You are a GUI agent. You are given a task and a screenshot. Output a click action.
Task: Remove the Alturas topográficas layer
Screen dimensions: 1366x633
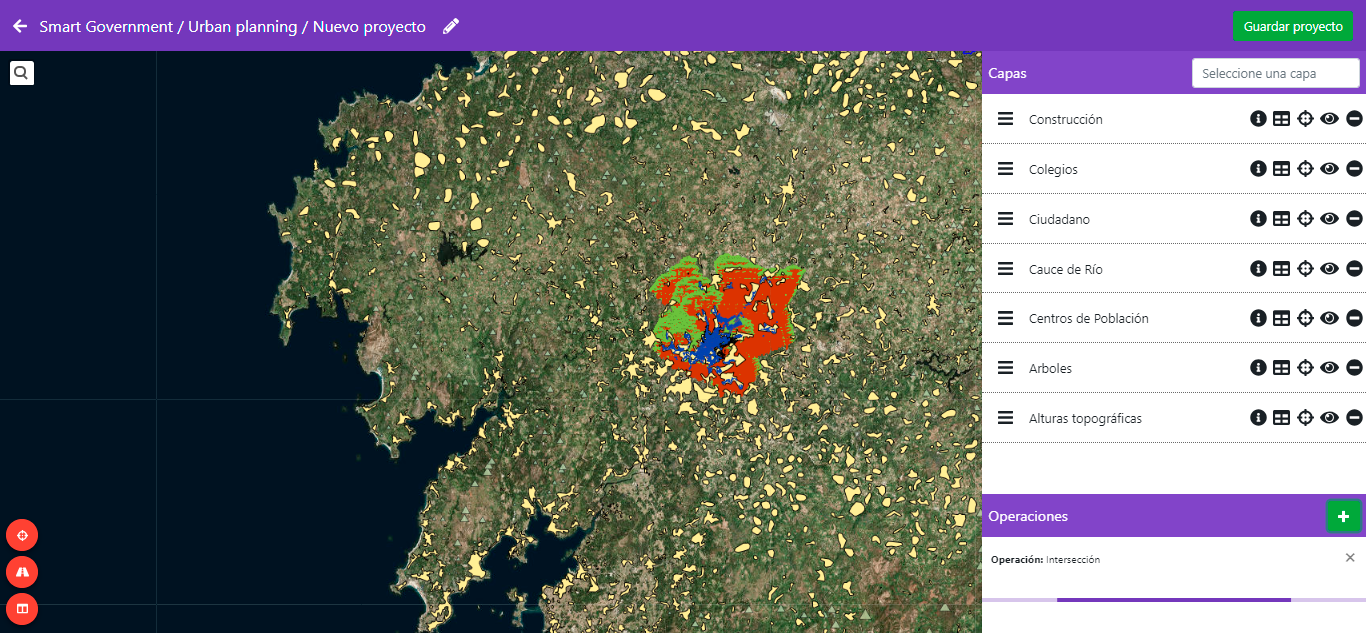pyautogui.click(x=1354, y=418)
